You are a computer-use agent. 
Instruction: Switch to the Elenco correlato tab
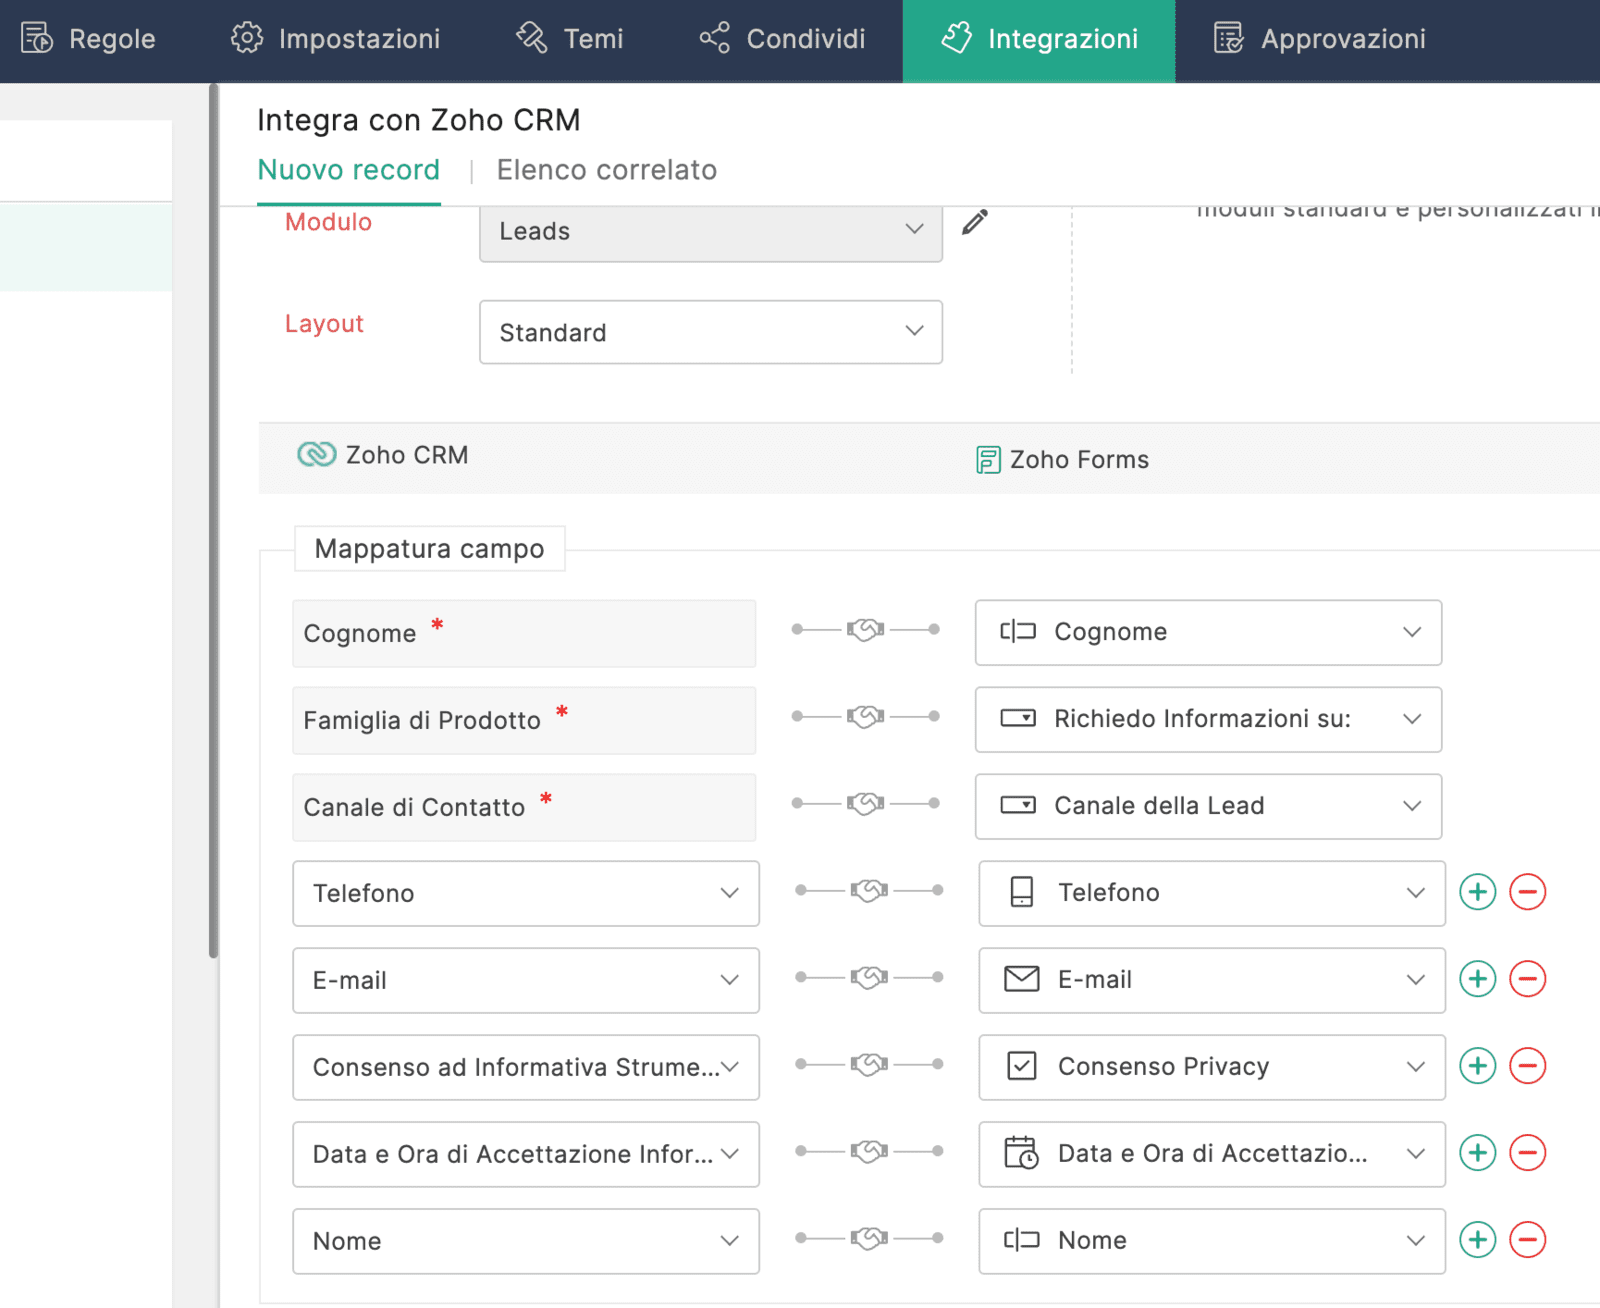click(x=606, y=170)
